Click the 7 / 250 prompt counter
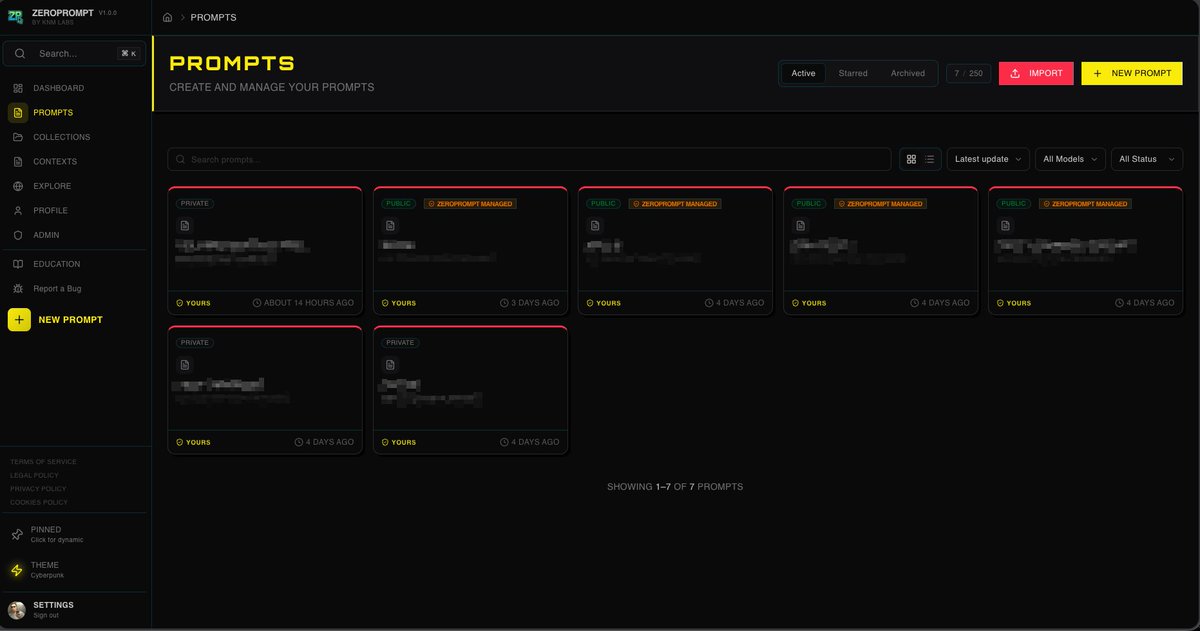 (968, 73)
